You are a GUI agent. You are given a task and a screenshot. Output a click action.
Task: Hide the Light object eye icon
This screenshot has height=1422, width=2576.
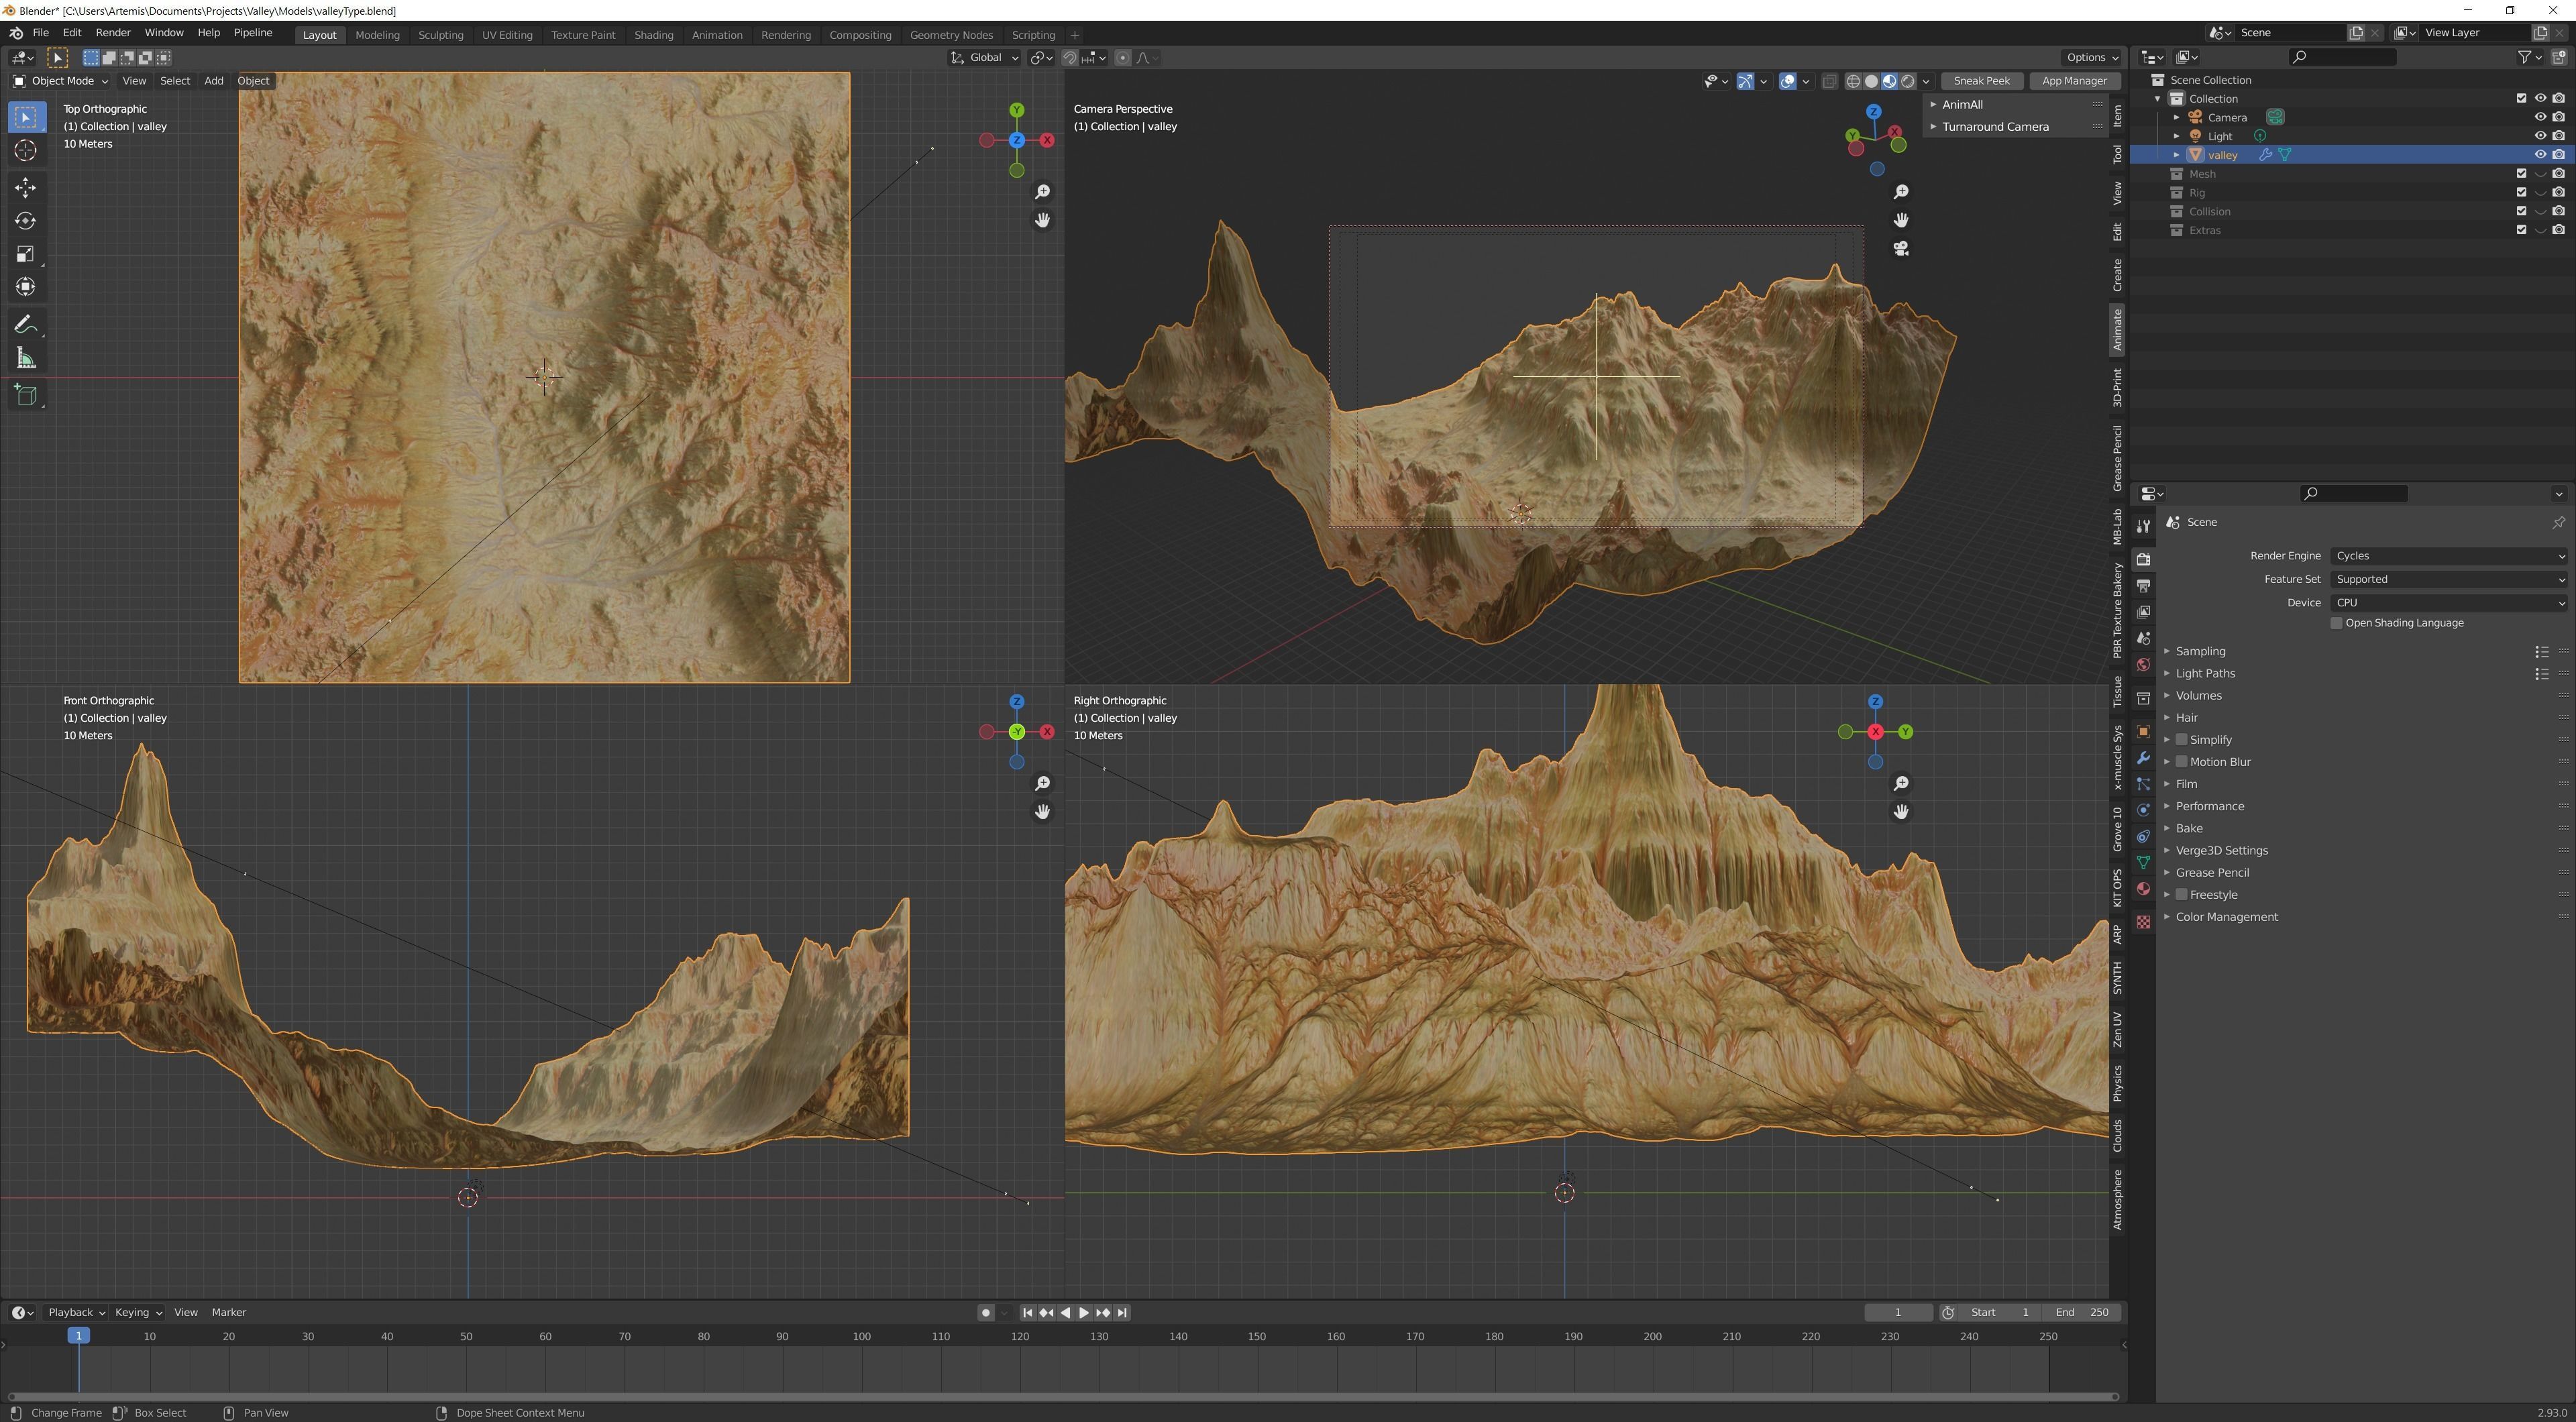(2539, 136)
